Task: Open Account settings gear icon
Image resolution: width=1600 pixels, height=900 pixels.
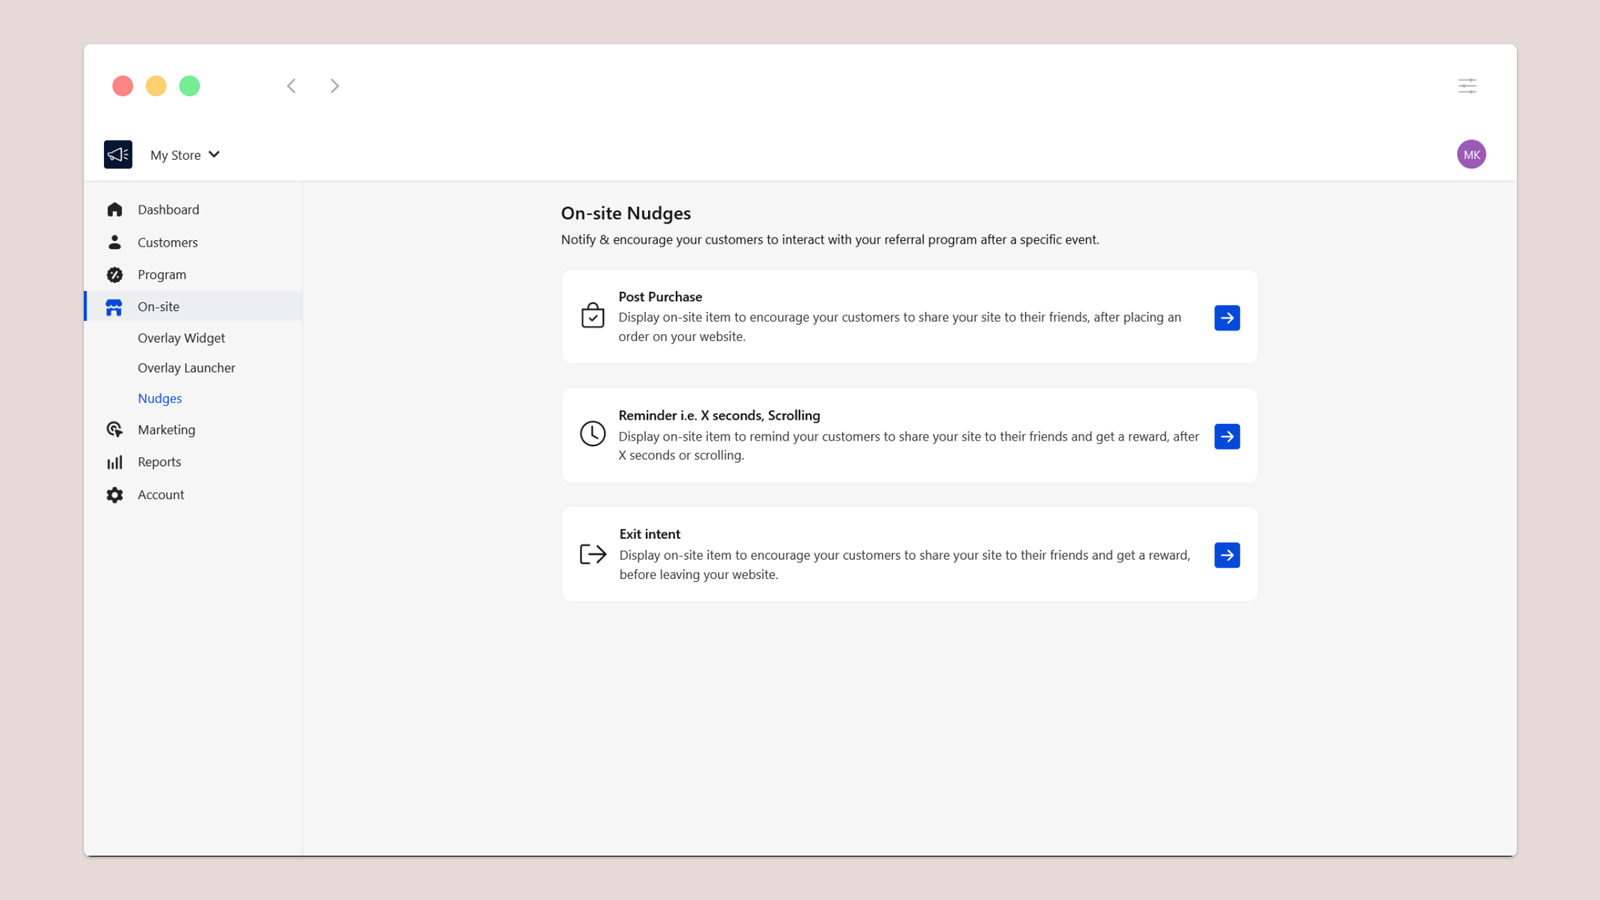Action: pyautogui.click(x=115, y=495)
